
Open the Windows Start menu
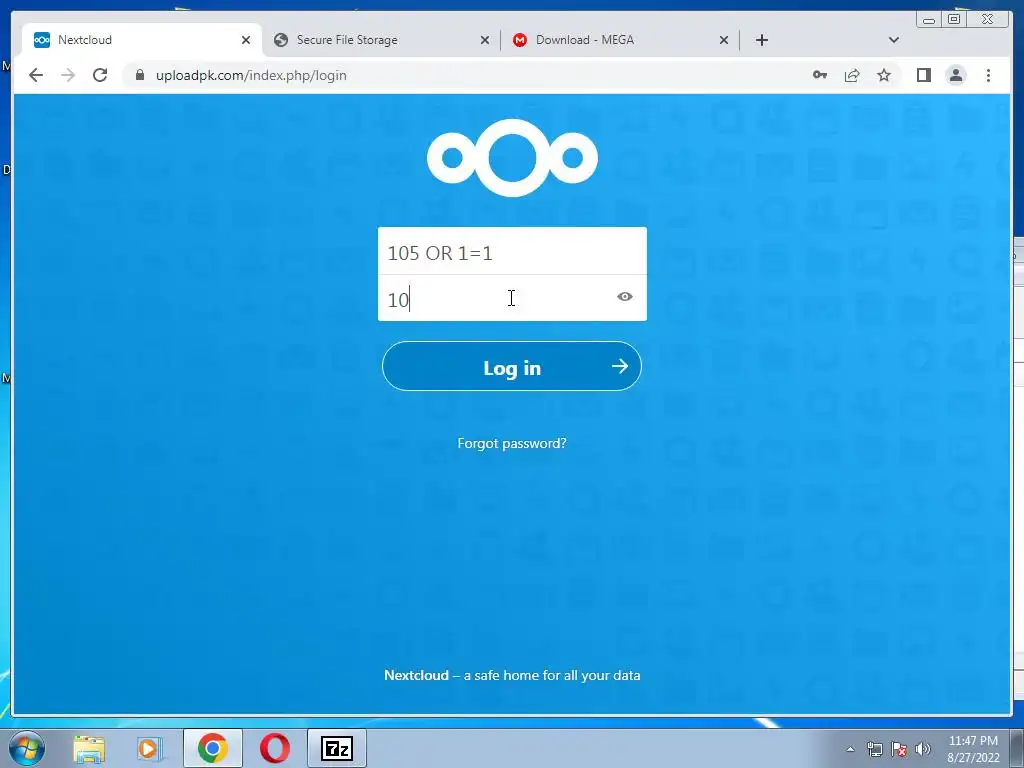pos(26,748)
